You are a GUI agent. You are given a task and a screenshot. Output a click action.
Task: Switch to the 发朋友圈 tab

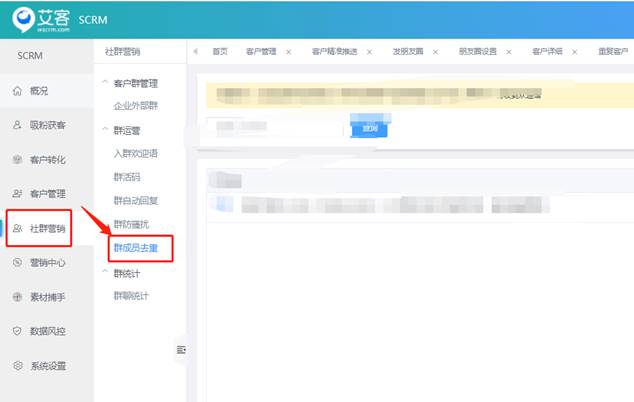[408, 51]
